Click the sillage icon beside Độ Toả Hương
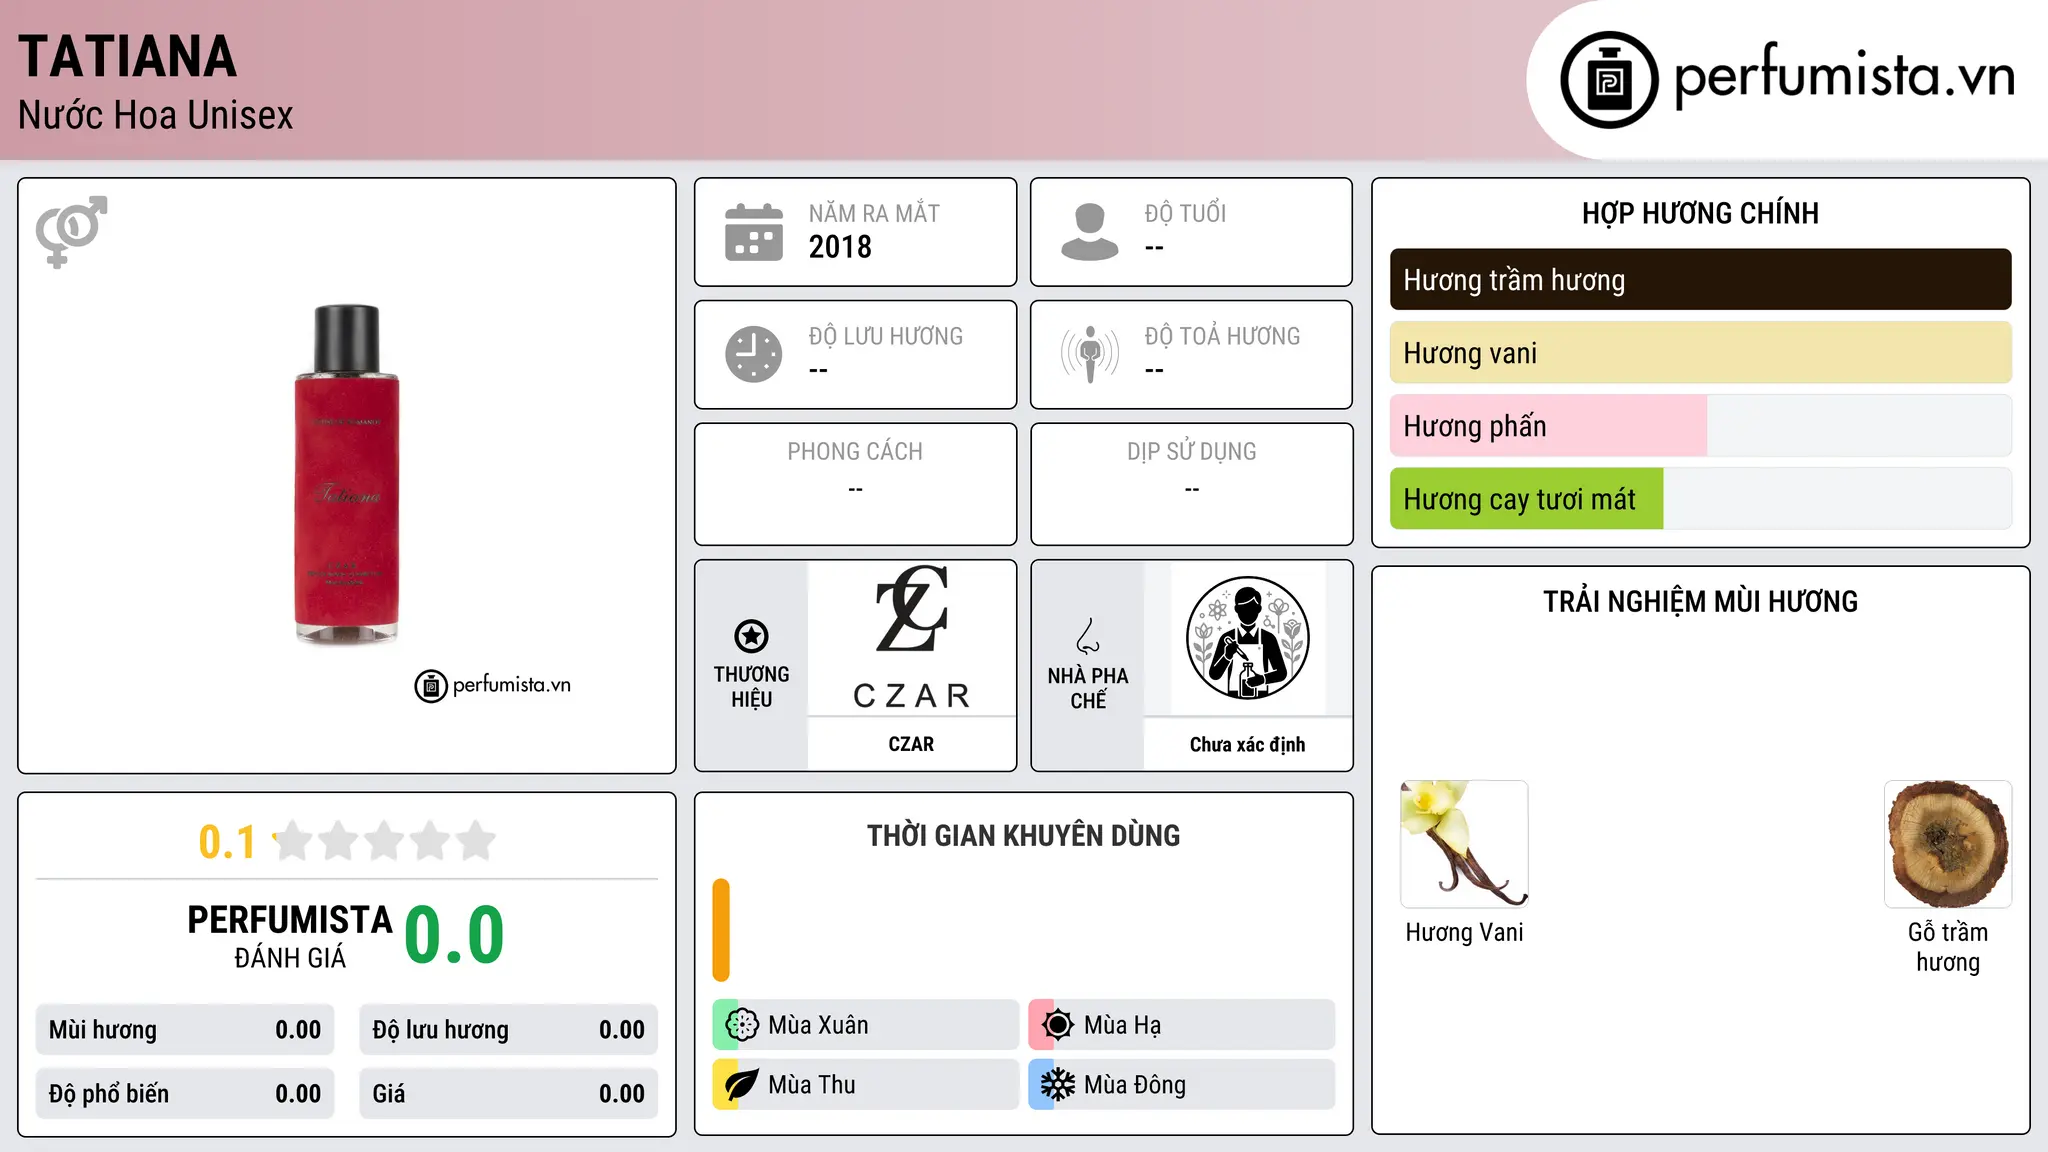The width and height of the screenshot is (2048, 1152). pos(1090,354)
